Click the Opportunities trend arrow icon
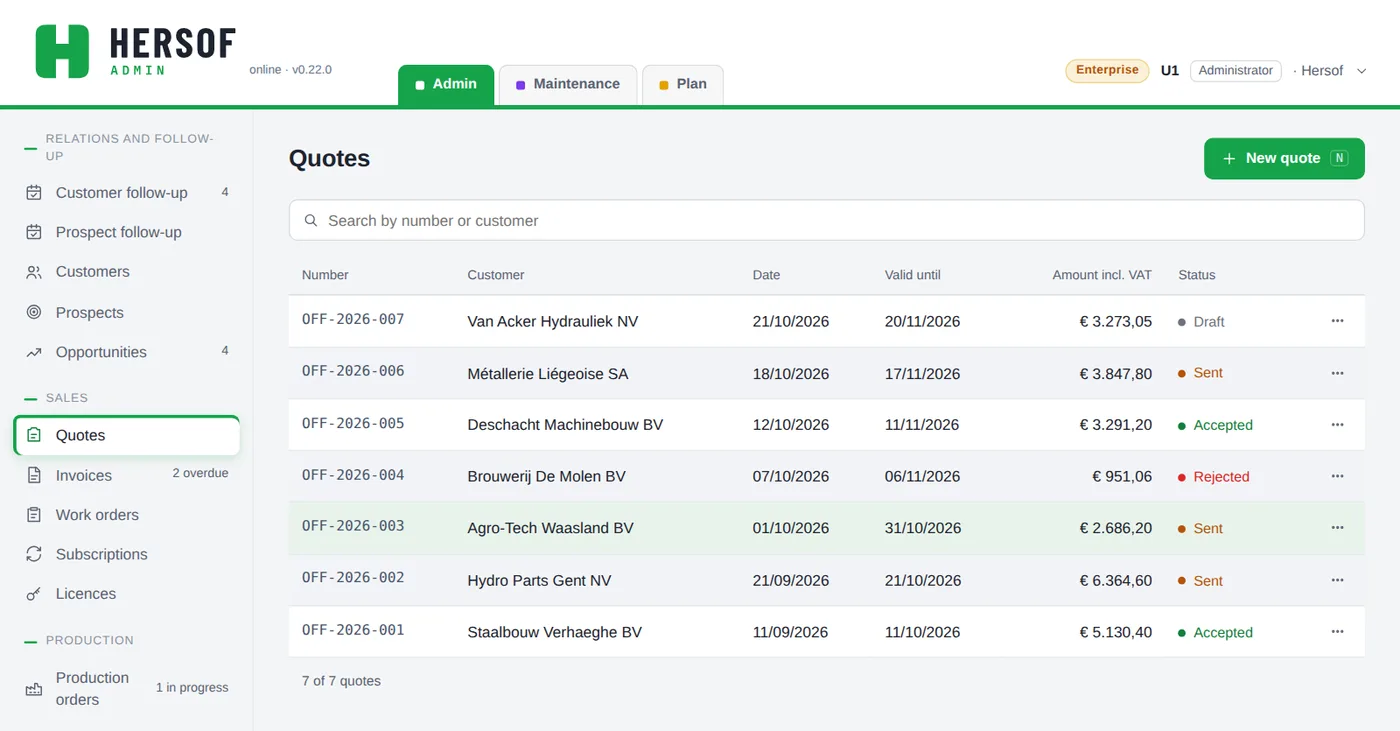 pyautogui.click(x=34, y=352)
